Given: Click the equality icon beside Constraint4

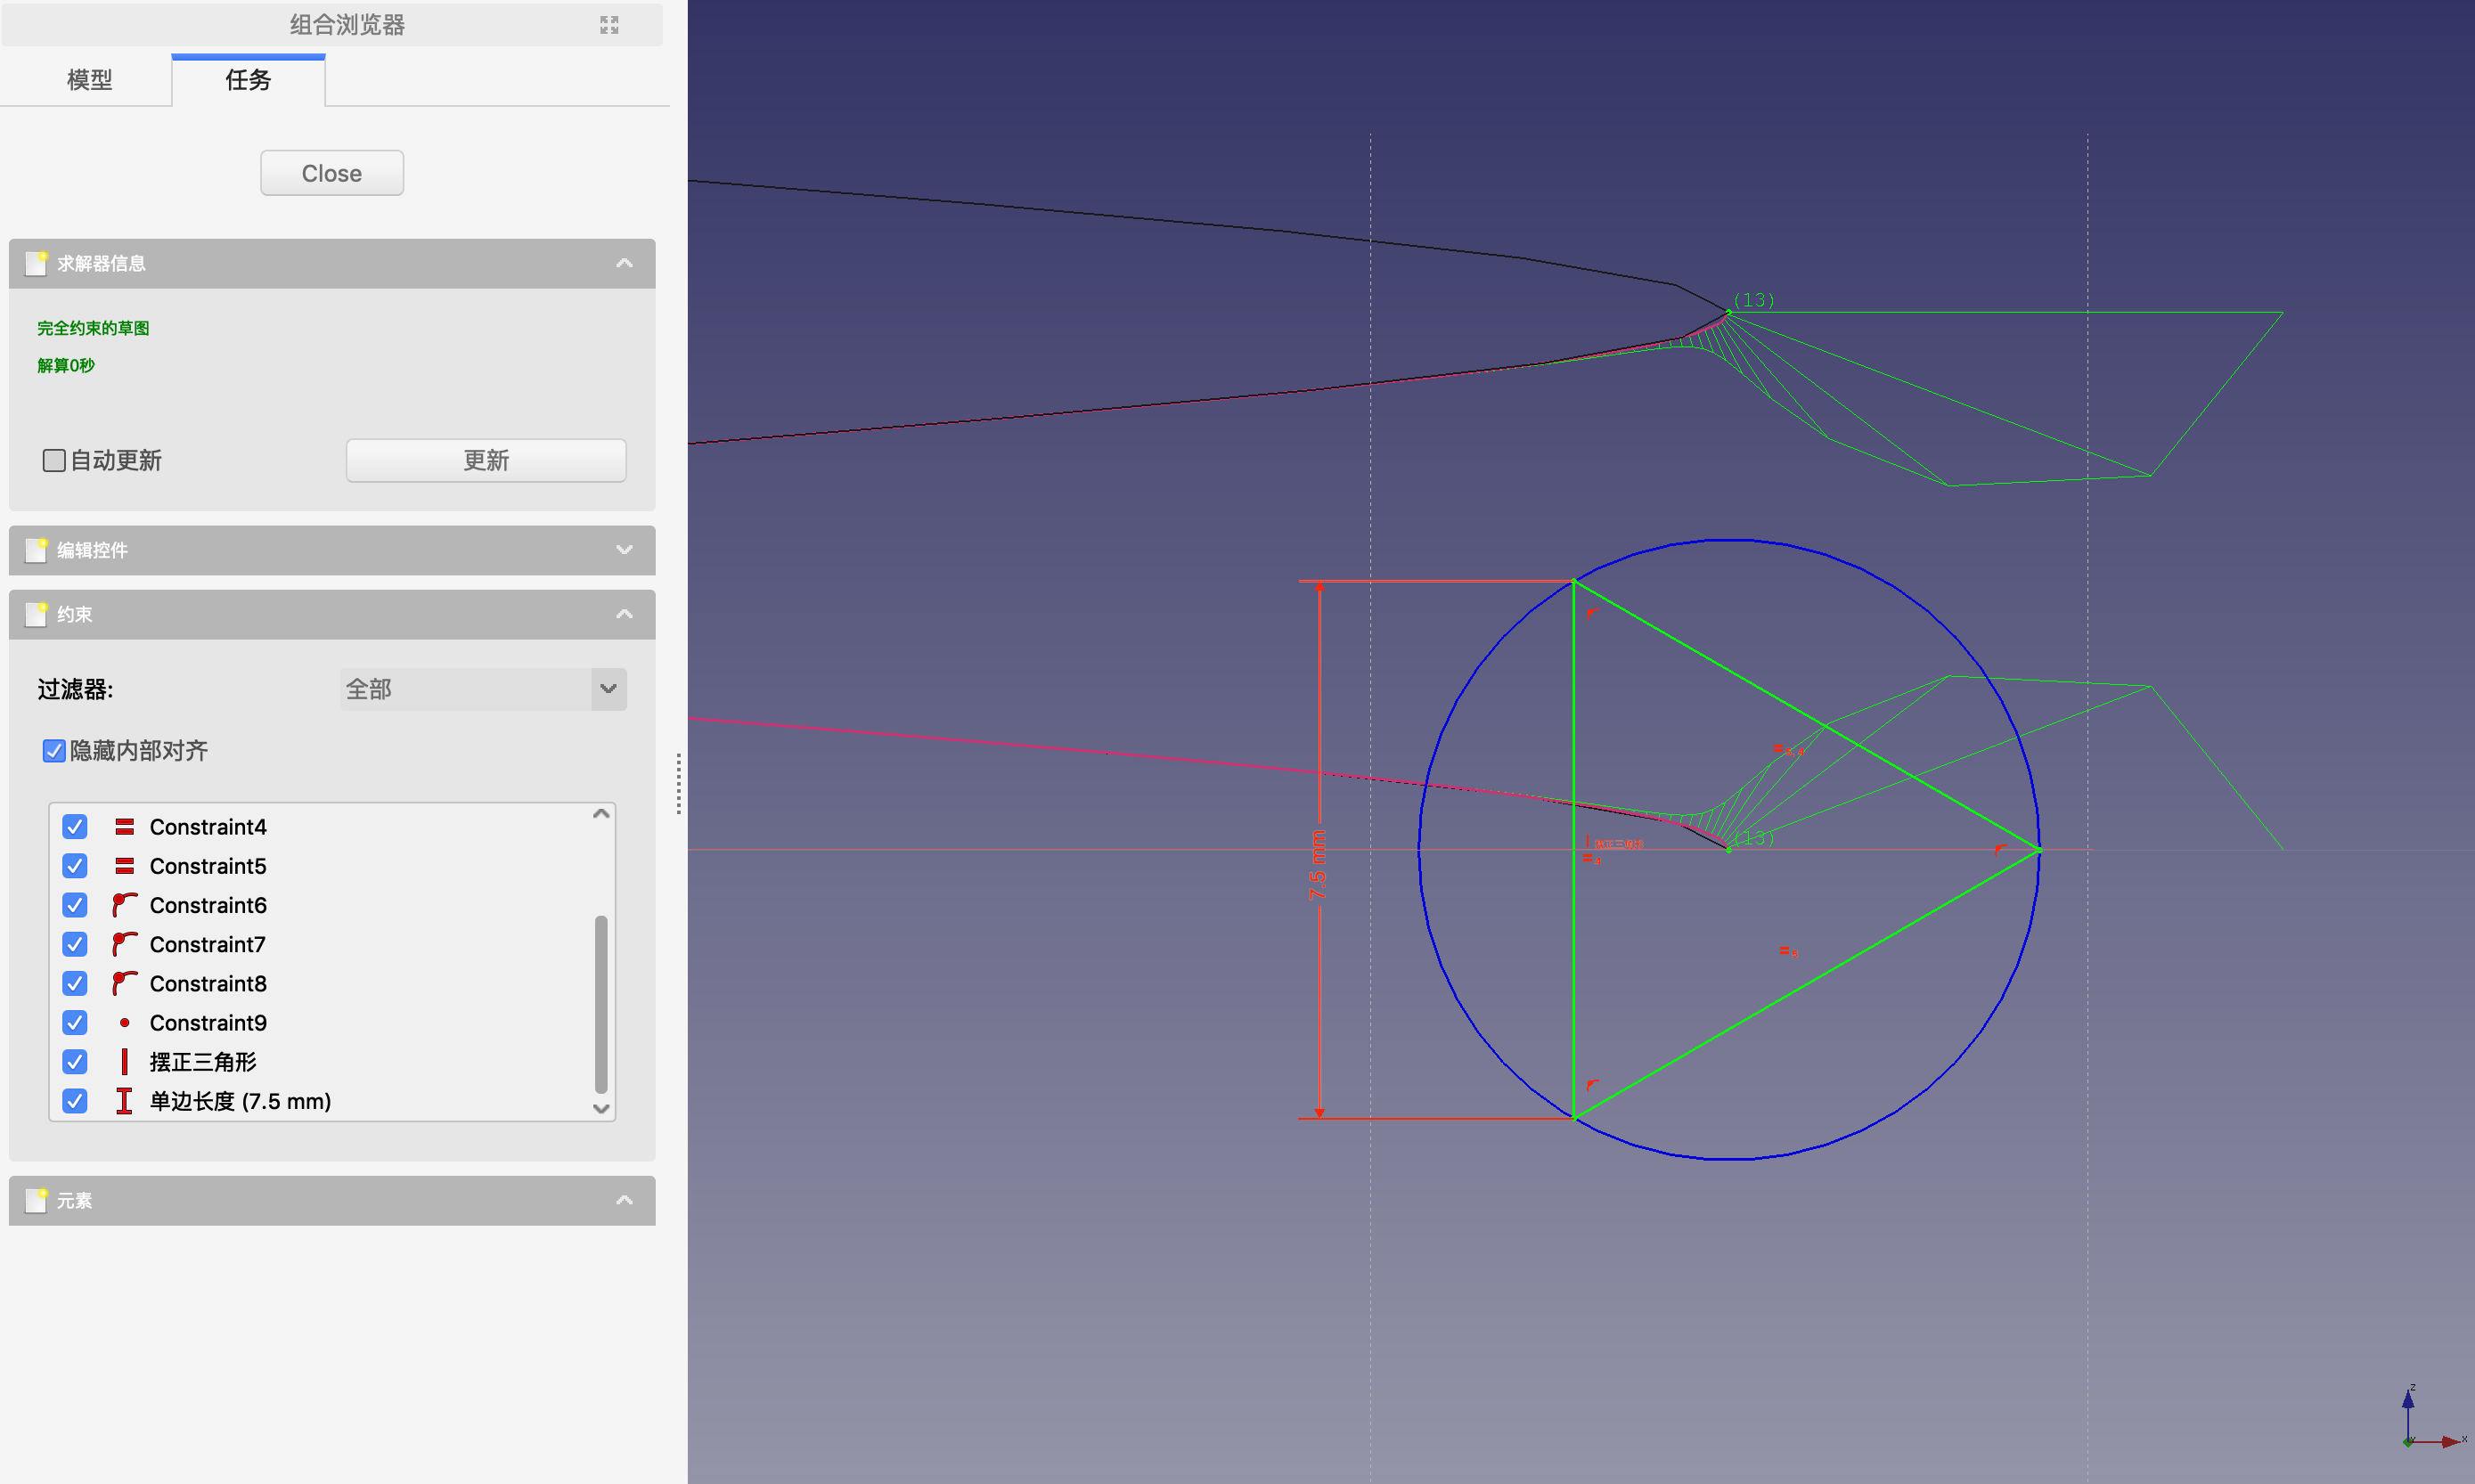Looking at the screenshot, I should click(124, 827).
